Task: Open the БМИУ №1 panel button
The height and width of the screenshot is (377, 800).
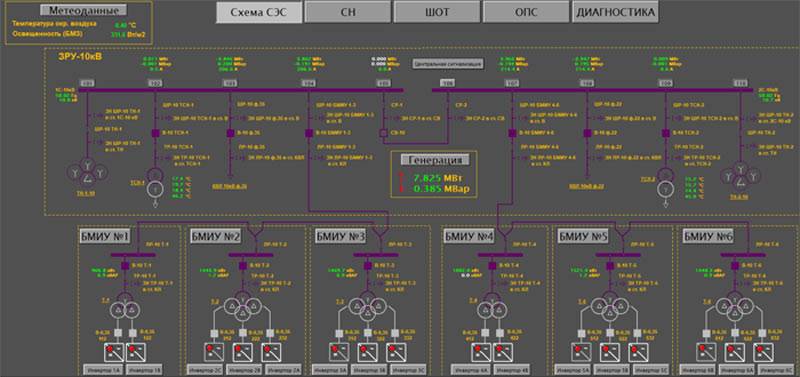Action: point(105,236)
